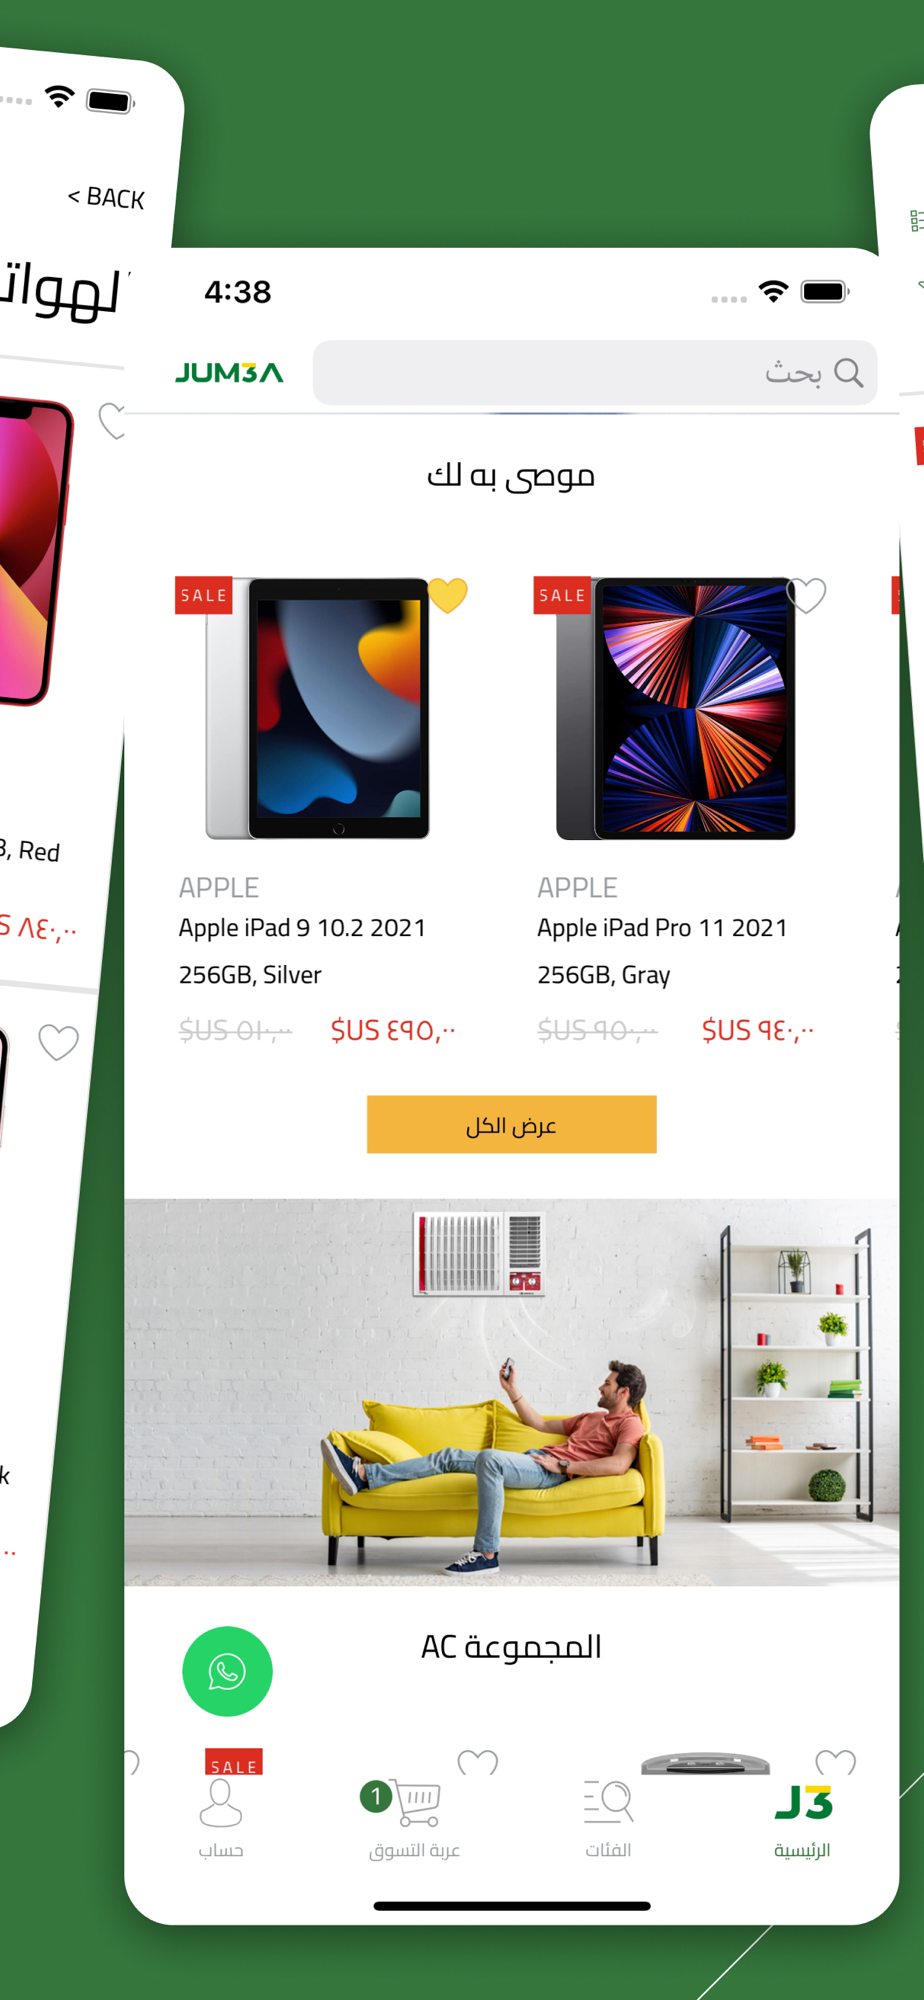
Task: Toggle favorite heart on iPad Pro 11
Action: tap(807, 595)
